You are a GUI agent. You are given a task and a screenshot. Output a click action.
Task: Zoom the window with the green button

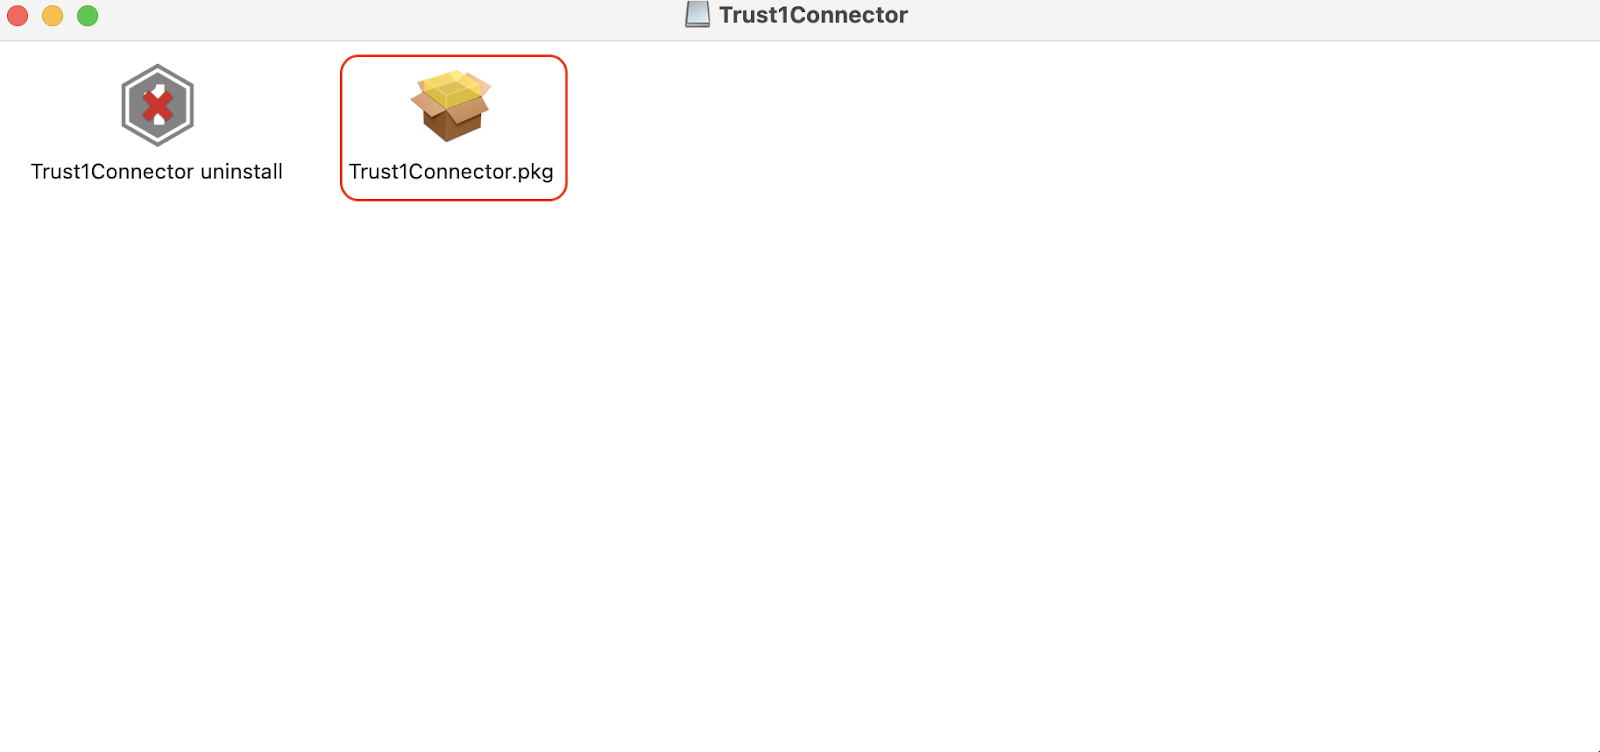click(88, 15)
